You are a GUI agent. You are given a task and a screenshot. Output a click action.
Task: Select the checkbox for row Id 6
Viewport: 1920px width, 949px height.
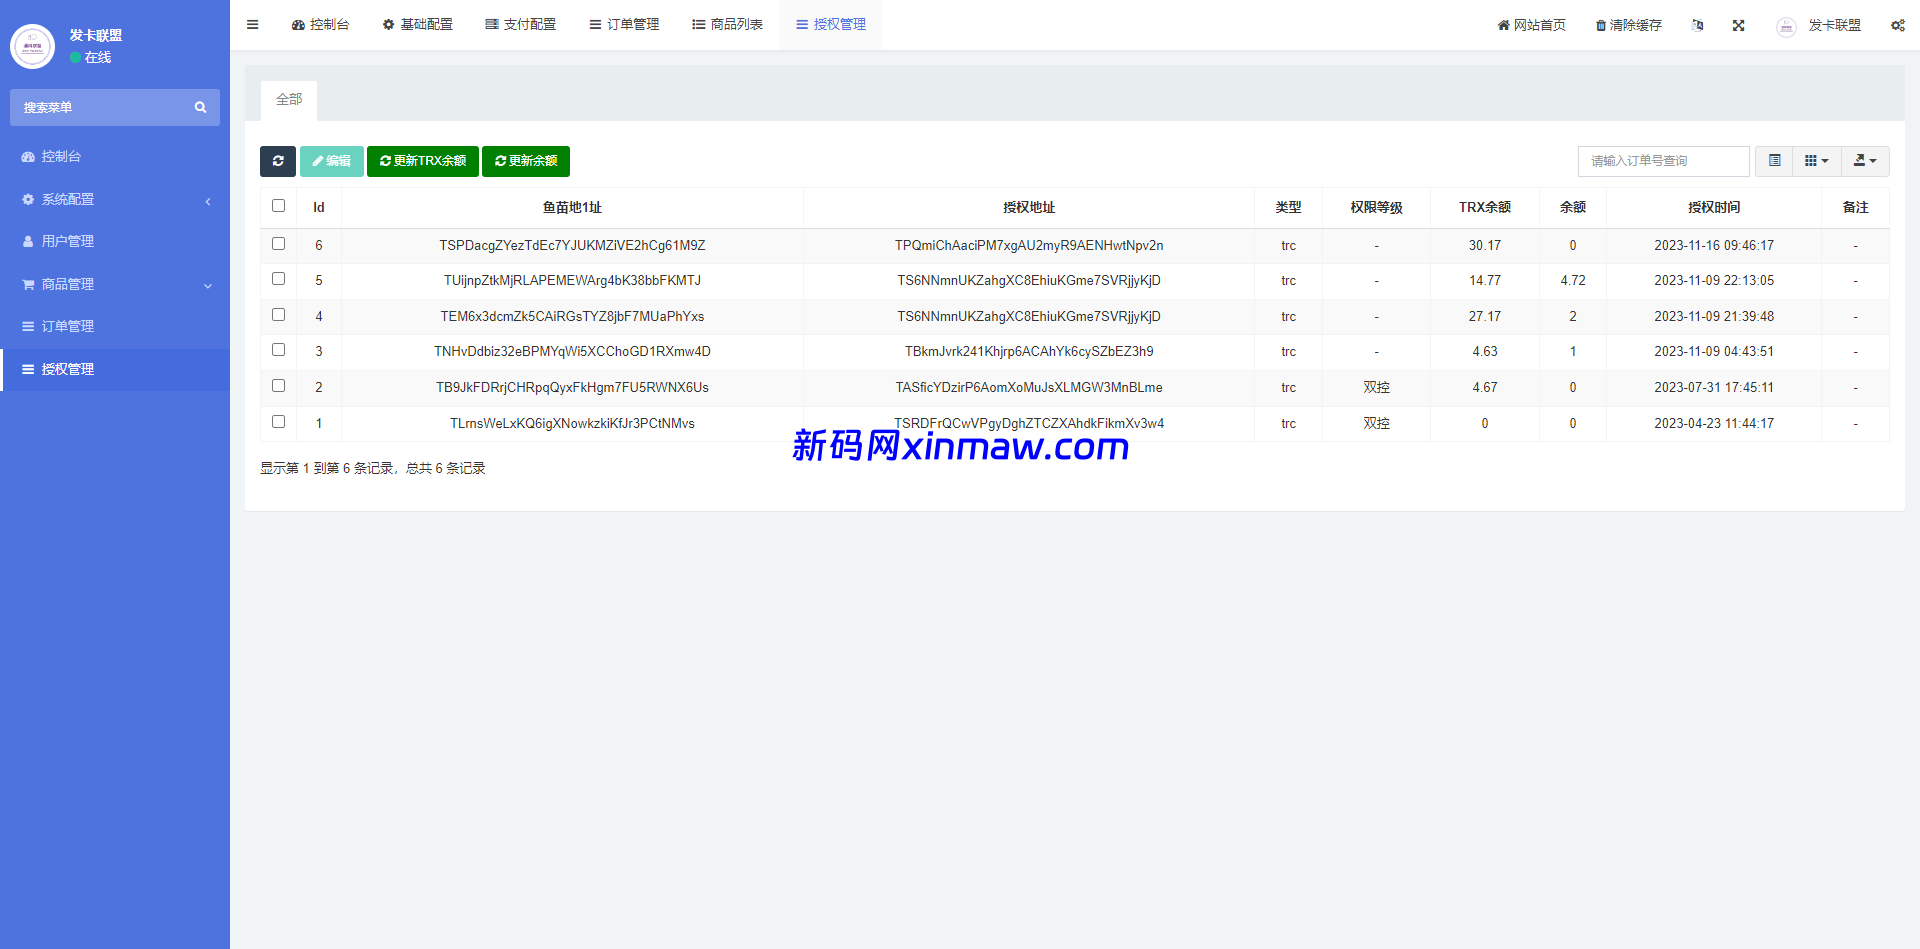tap(279, 244)
